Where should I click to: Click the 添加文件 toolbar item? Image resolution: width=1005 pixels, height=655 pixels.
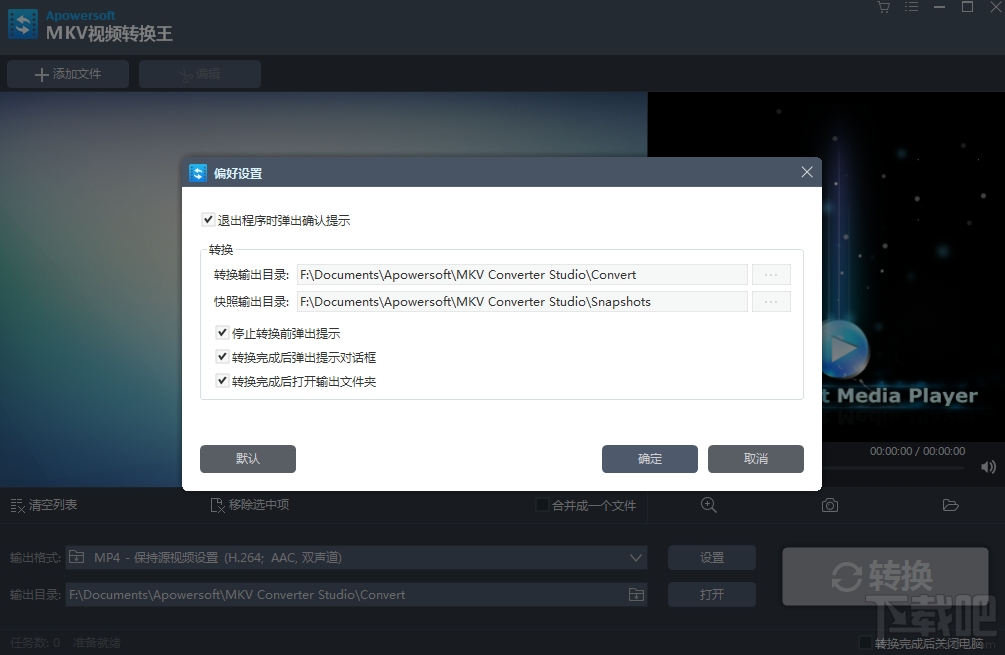point(67,73)
